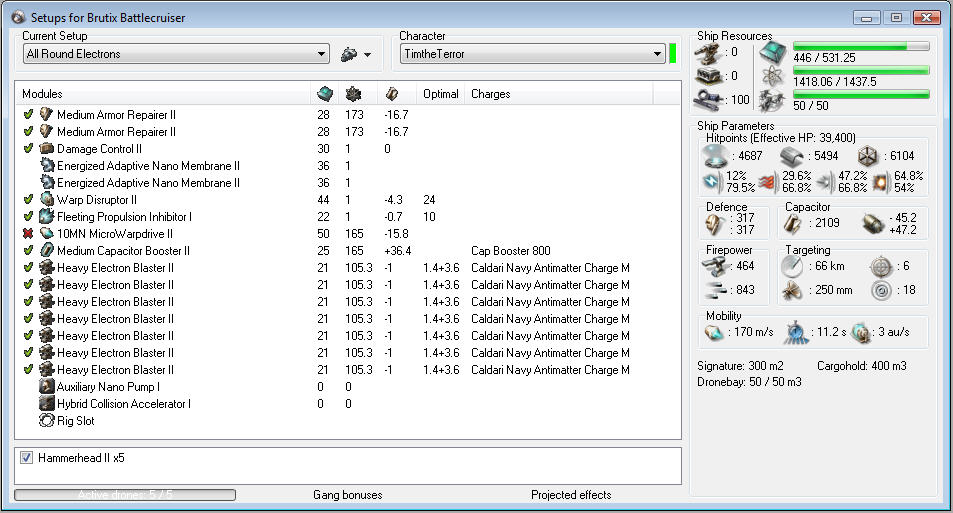
Task: Open the dropdown arrow beside the ship icon
Action: click(x=367, y=55)
